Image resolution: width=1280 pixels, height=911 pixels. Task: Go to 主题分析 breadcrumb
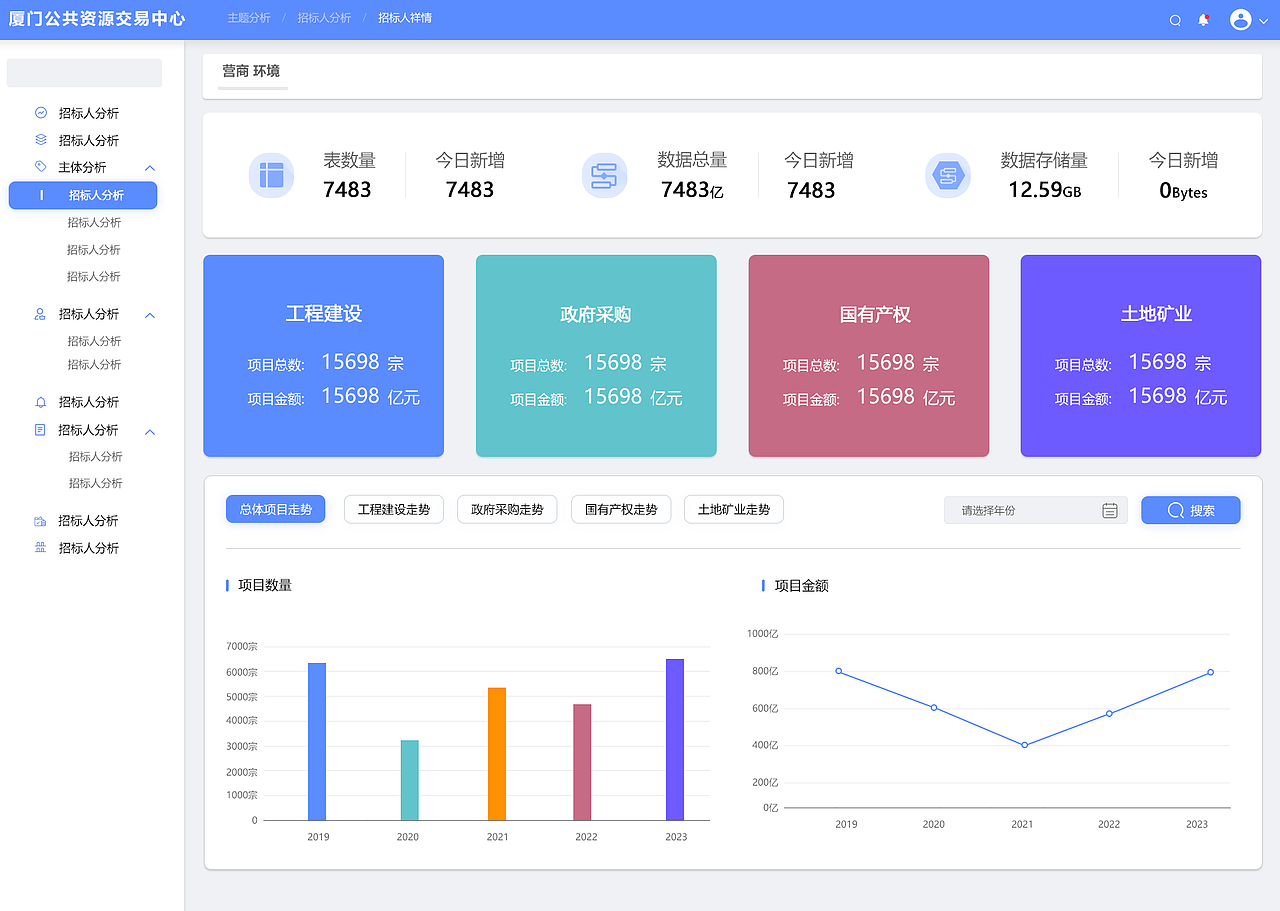(249, 18)
